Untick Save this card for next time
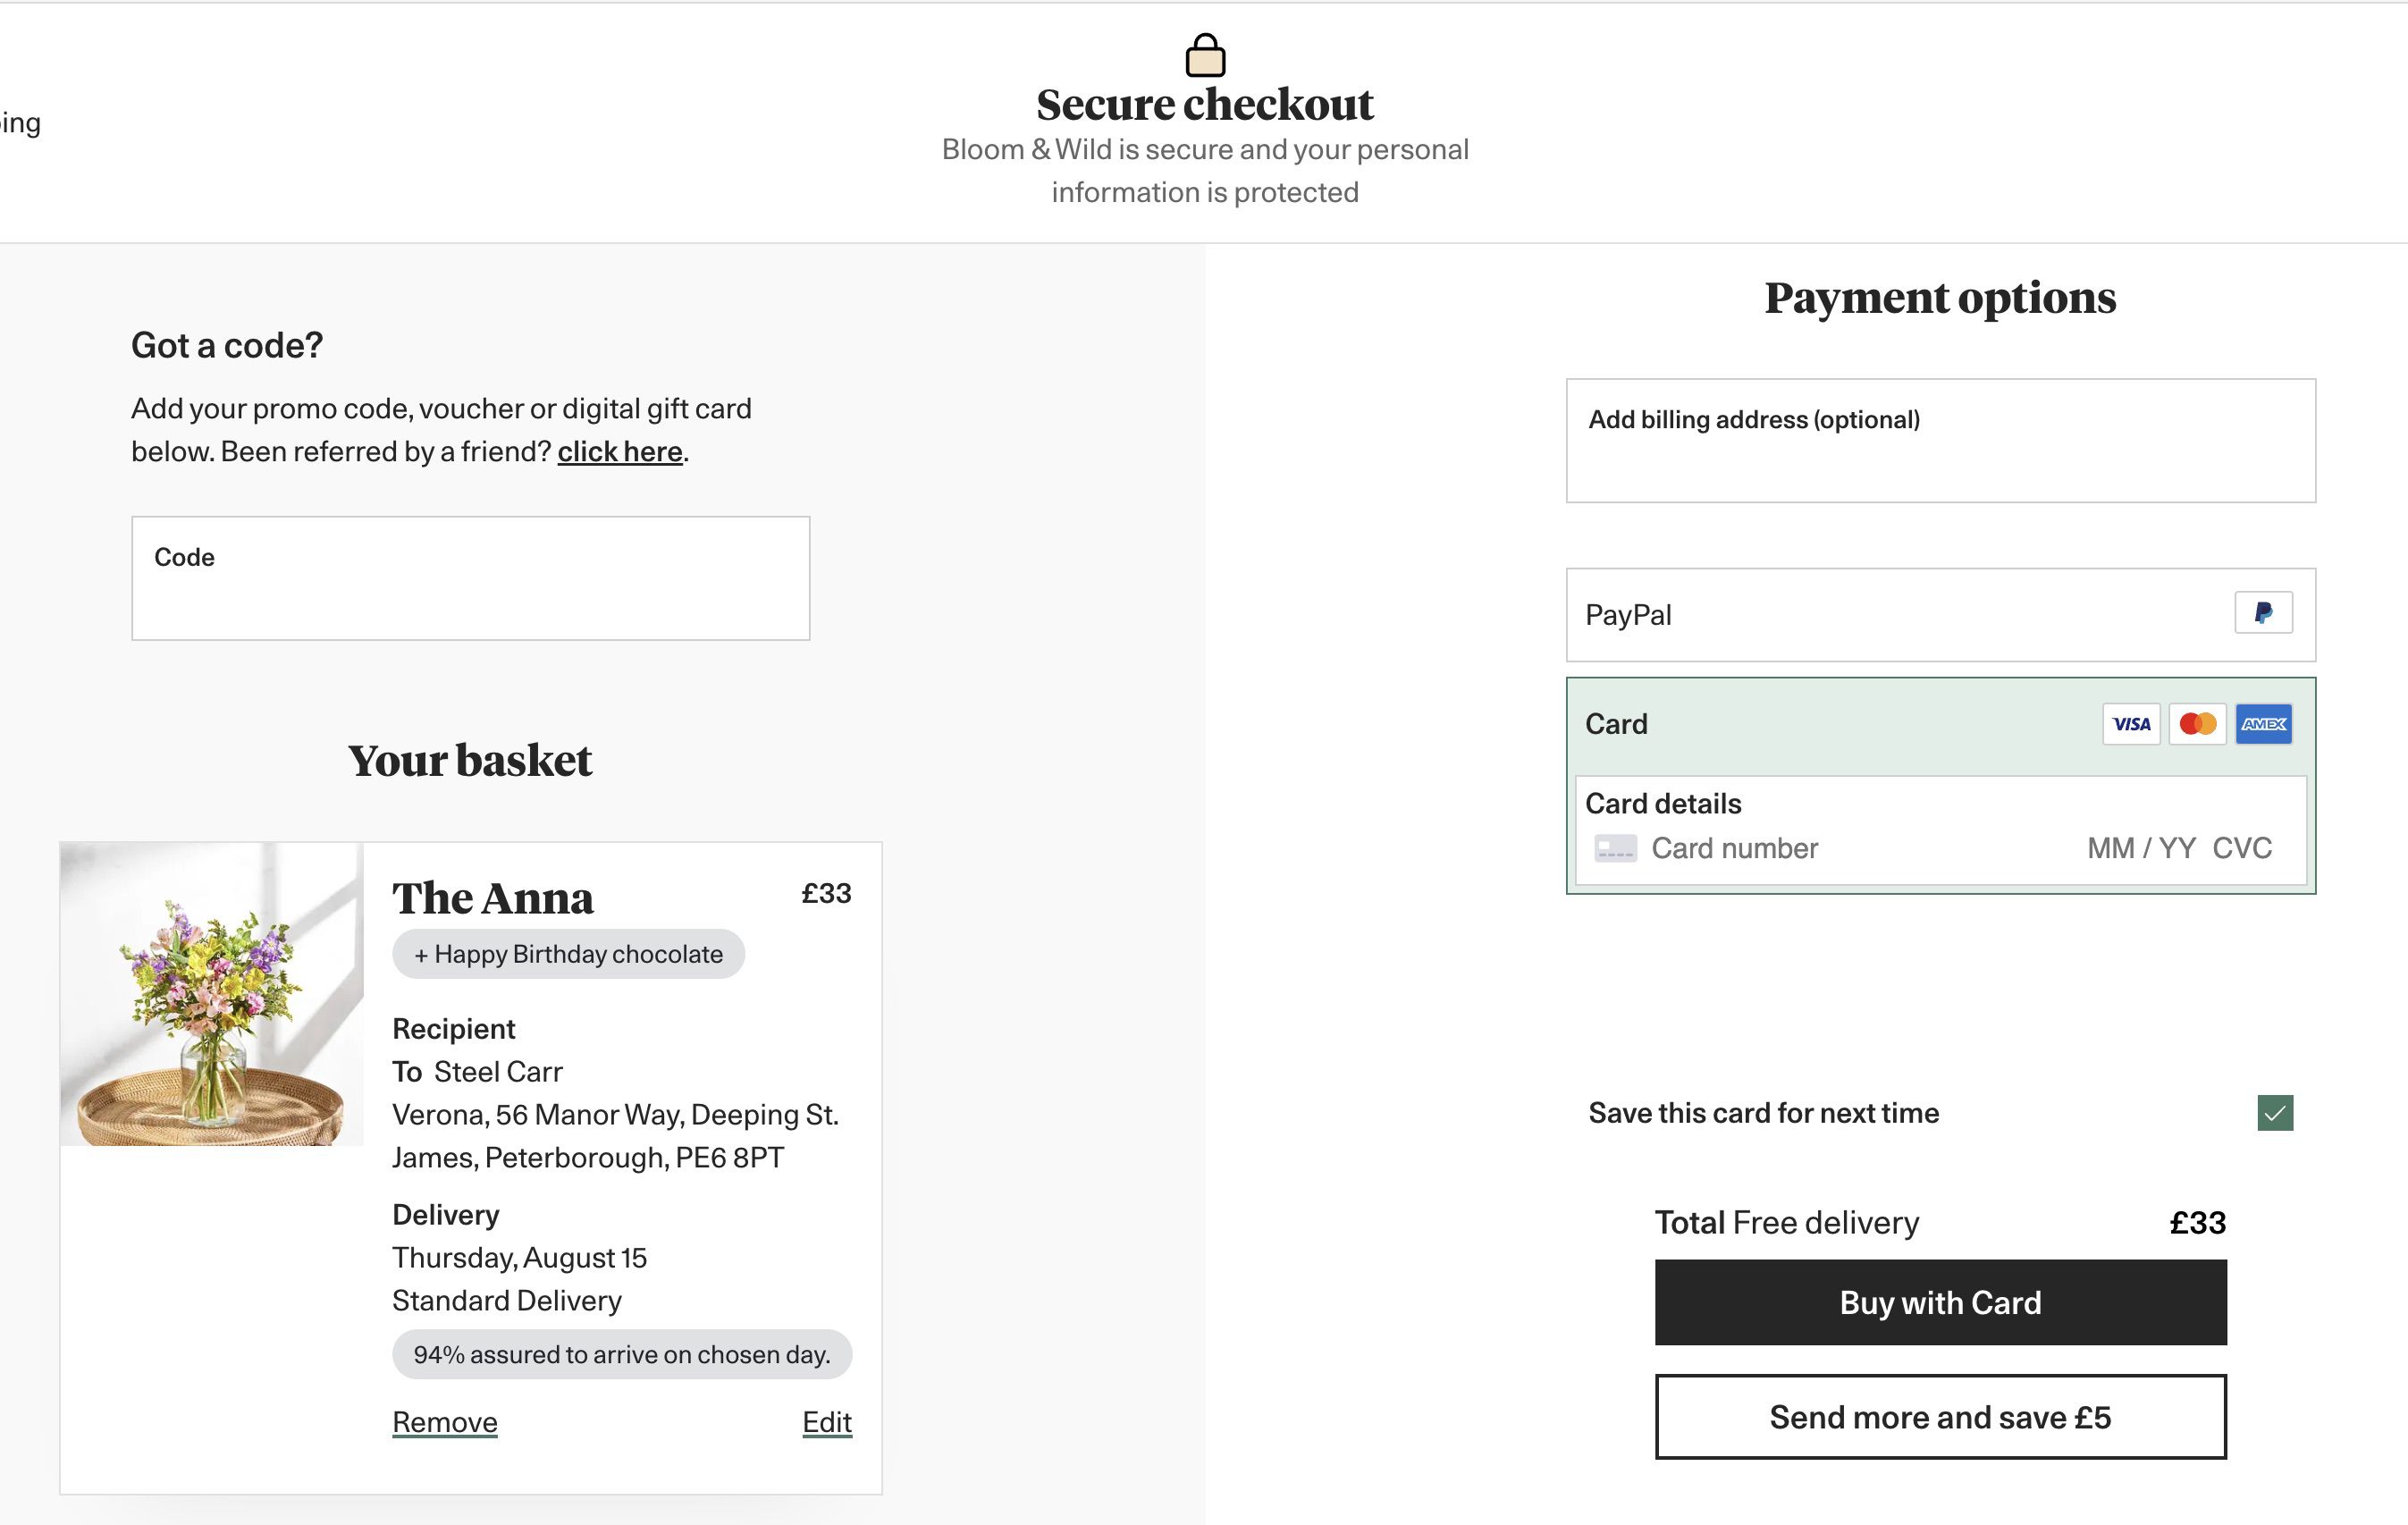 (x=2274, y=1113)
